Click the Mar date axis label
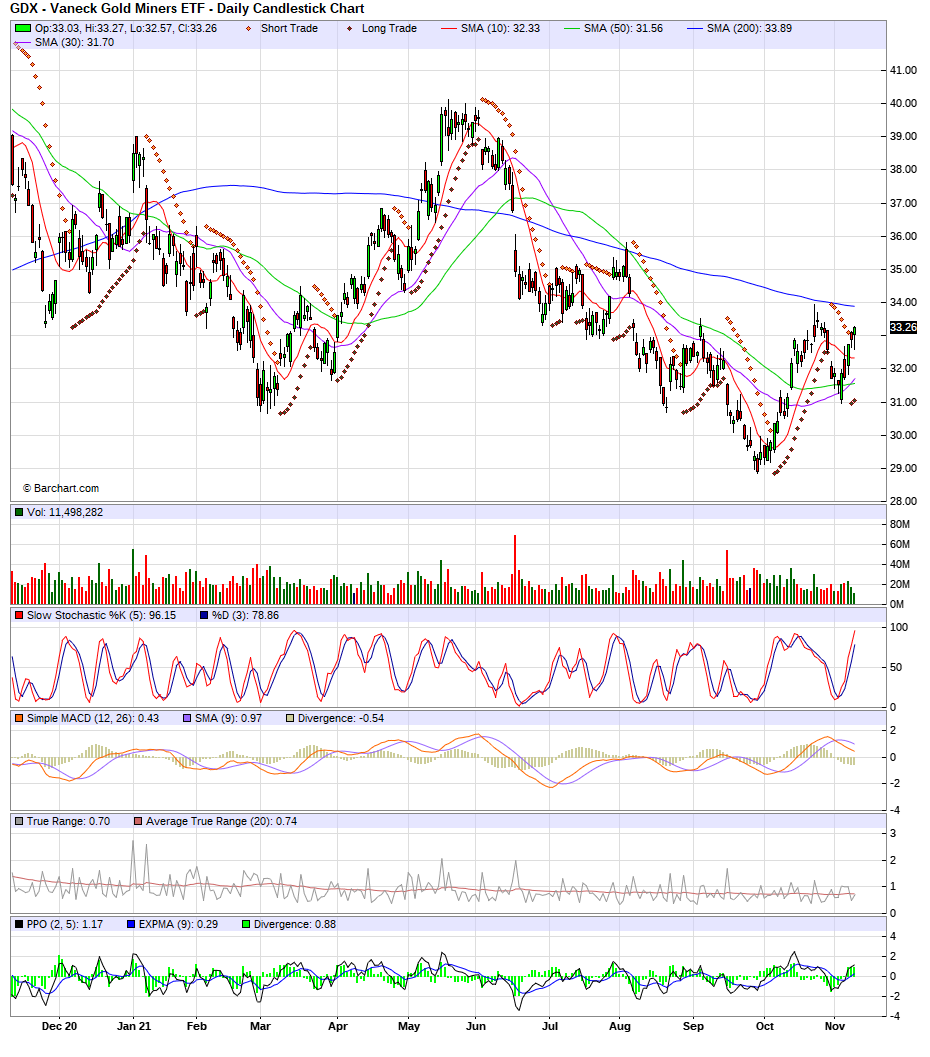This screenshot has width=930, height=1057. (260, 1027)
